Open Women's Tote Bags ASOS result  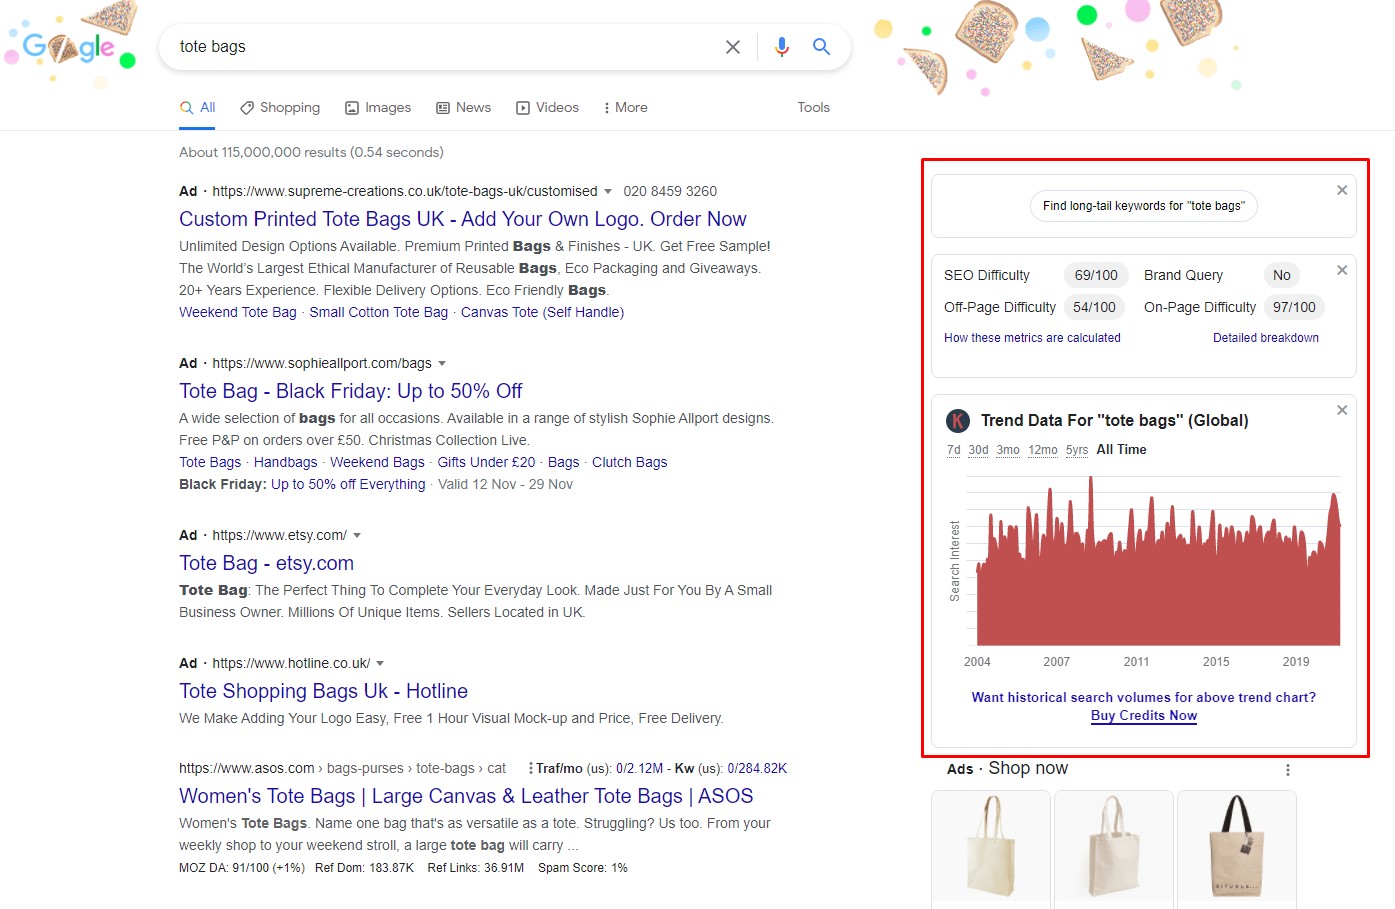pyautogui.click(x=466, y=796)
